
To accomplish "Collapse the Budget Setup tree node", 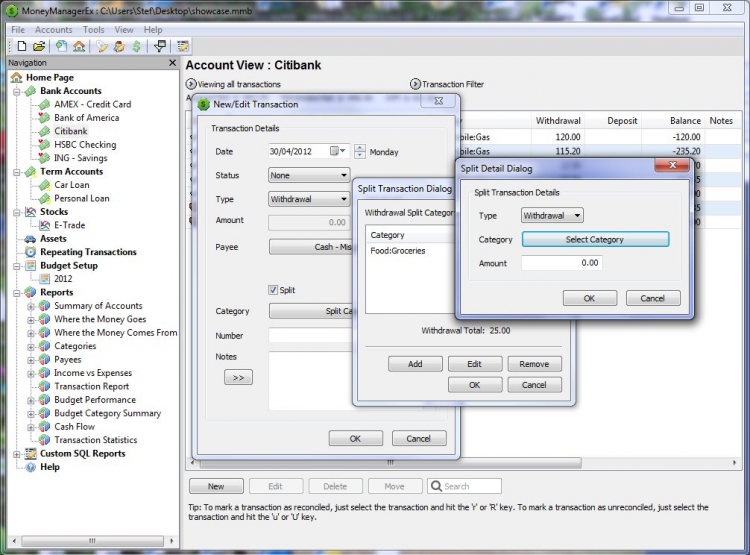I will [x=17, y=266].
